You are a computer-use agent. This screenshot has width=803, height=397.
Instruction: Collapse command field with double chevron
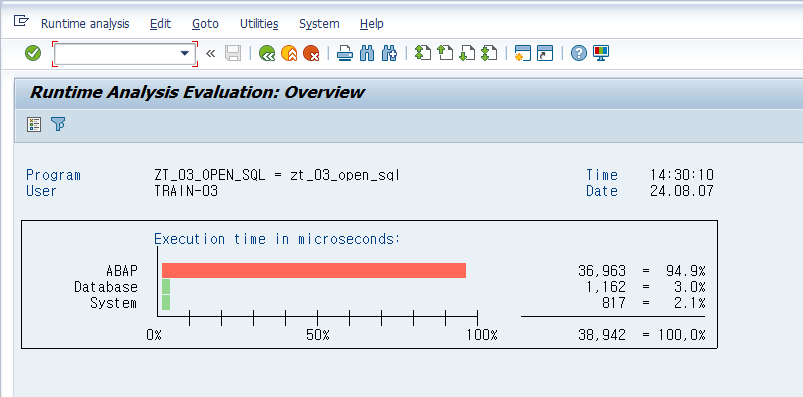click(x=210, y=53)
